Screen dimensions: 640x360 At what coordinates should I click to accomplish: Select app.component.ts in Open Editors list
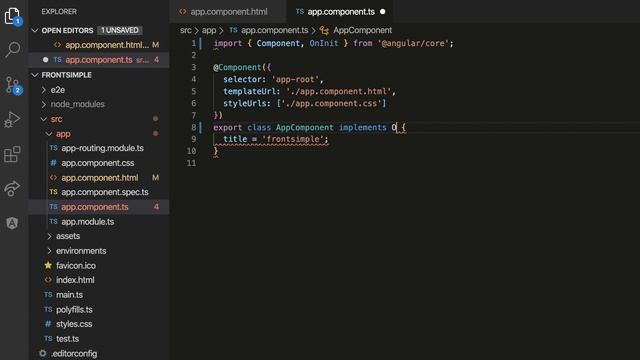click(99, 60)
